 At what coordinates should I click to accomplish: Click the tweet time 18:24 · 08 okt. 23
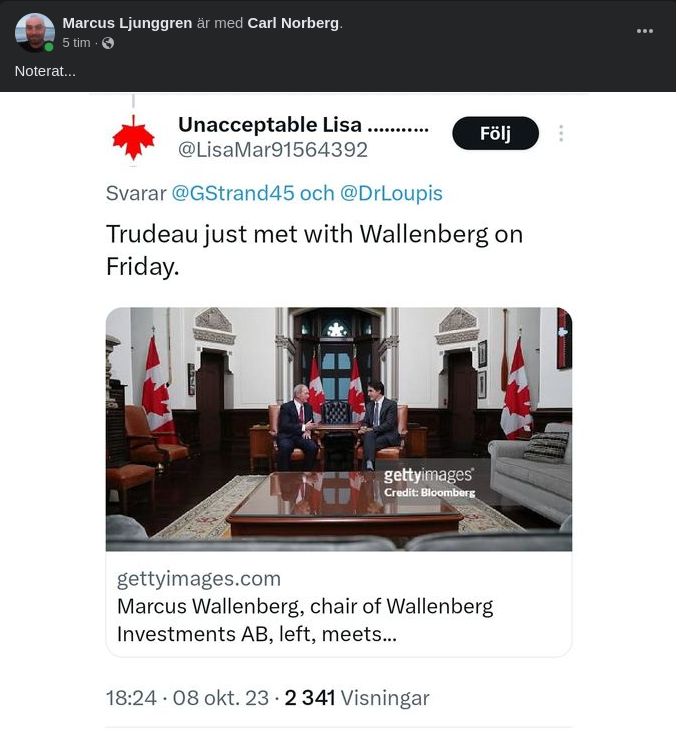tap(189, 698)
